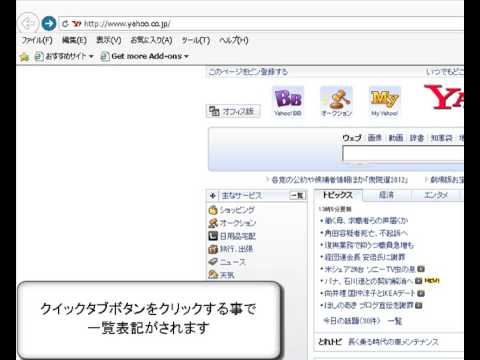Click the greyed-out Back arrow button
480x360 pixels.
click(28, 24)
